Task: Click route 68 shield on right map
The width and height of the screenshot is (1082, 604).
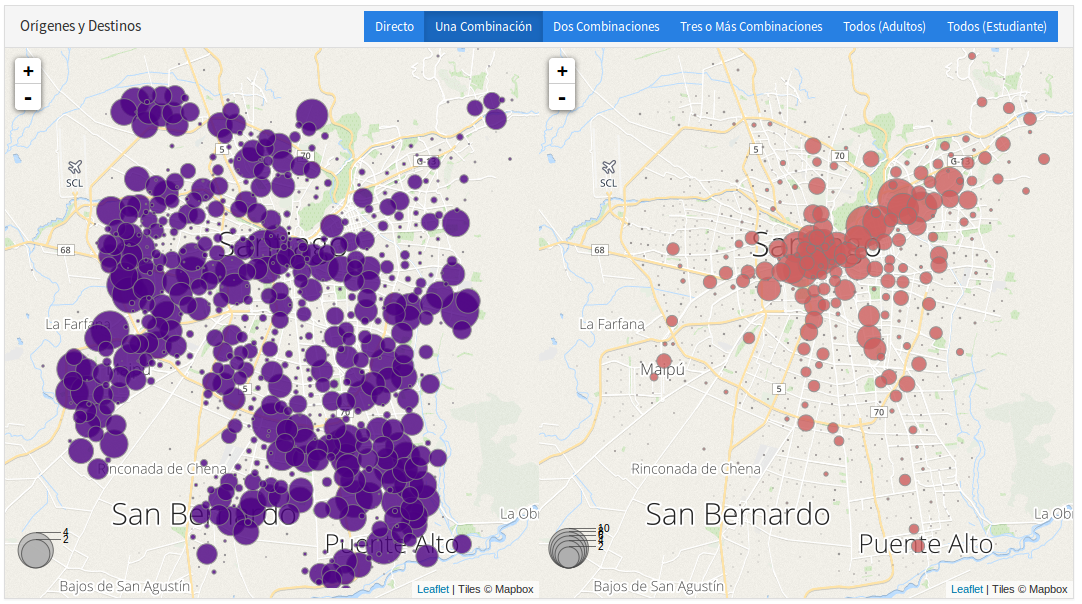Action: [x=600, y=250]
